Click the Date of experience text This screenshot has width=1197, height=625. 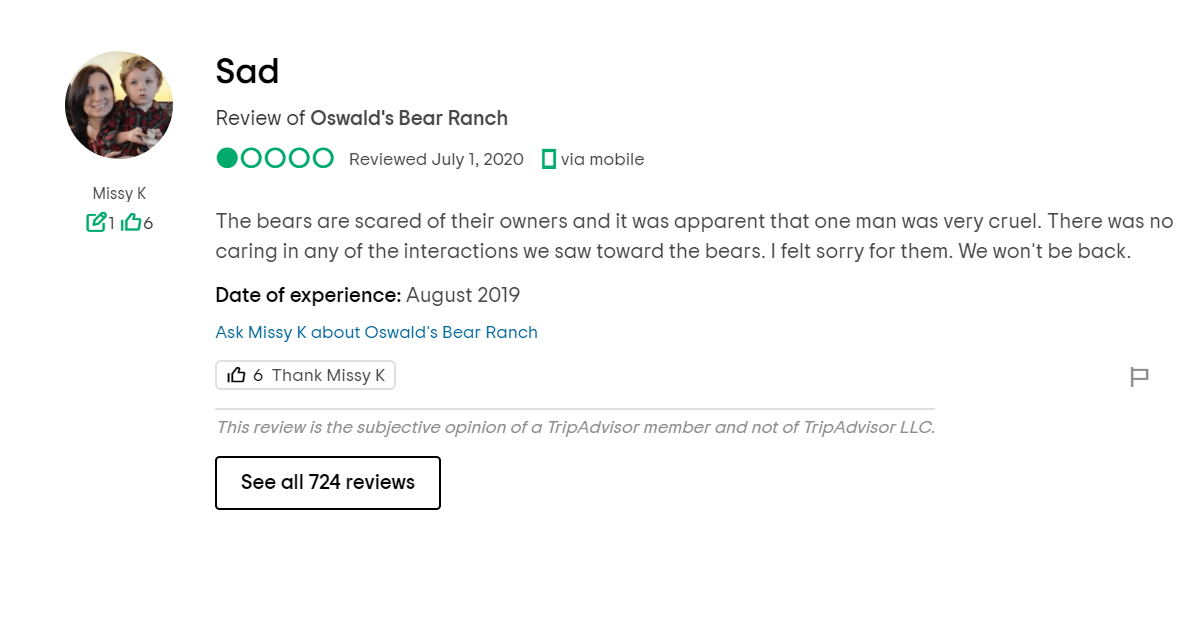[x=367, y=295]
